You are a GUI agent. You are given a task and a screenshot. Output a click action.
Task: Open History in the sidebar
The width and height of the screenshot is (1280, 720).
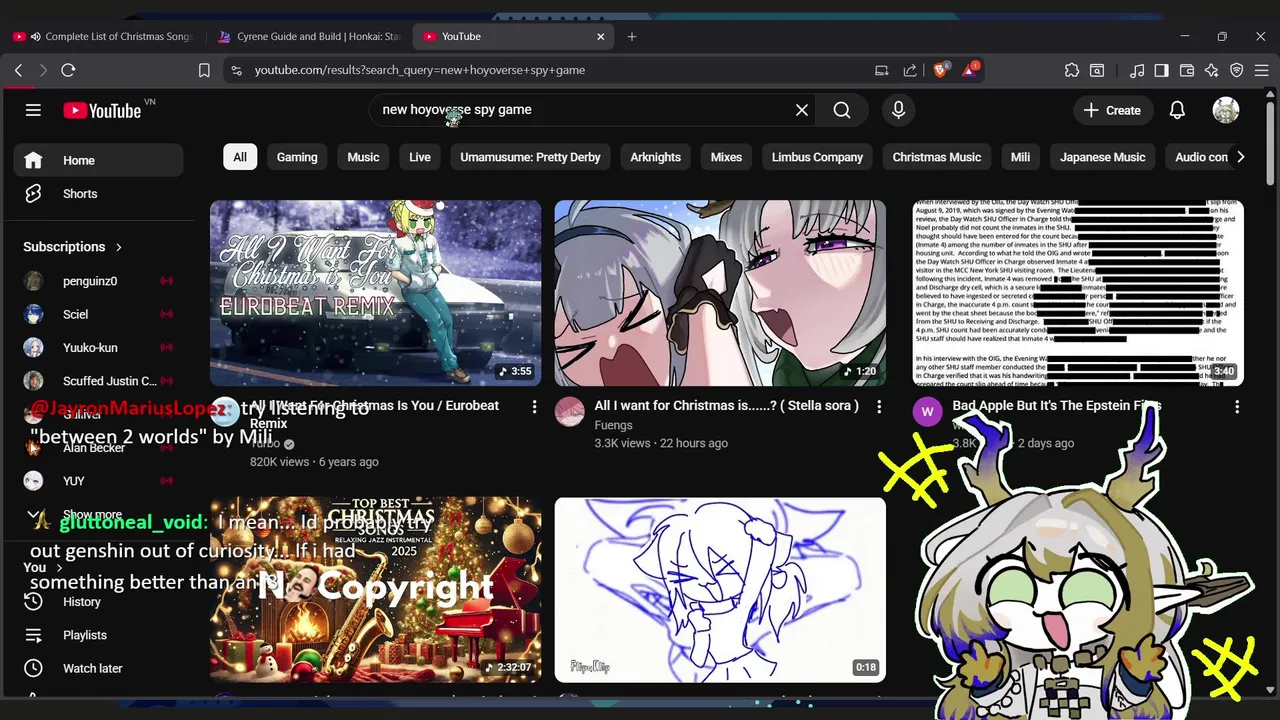[98, 602]
